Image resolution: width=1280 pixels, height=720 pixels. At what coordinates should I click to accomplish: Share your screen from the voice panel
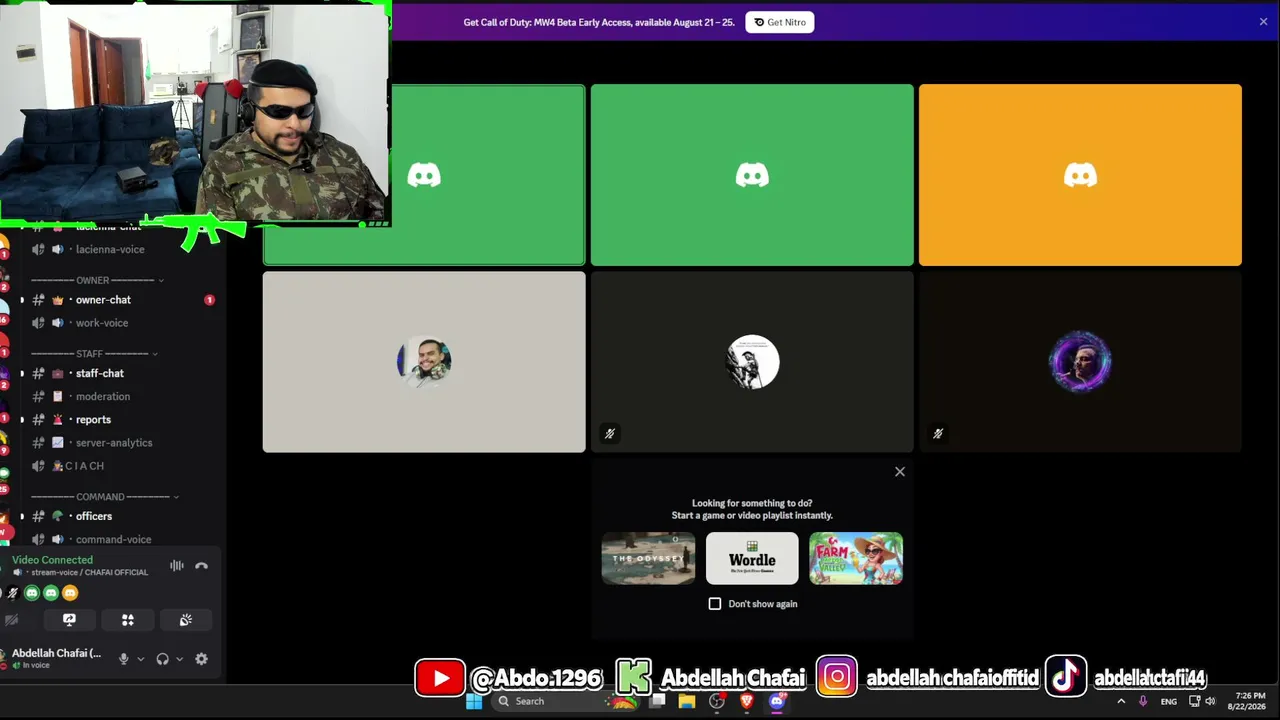[x=69, y=620]
